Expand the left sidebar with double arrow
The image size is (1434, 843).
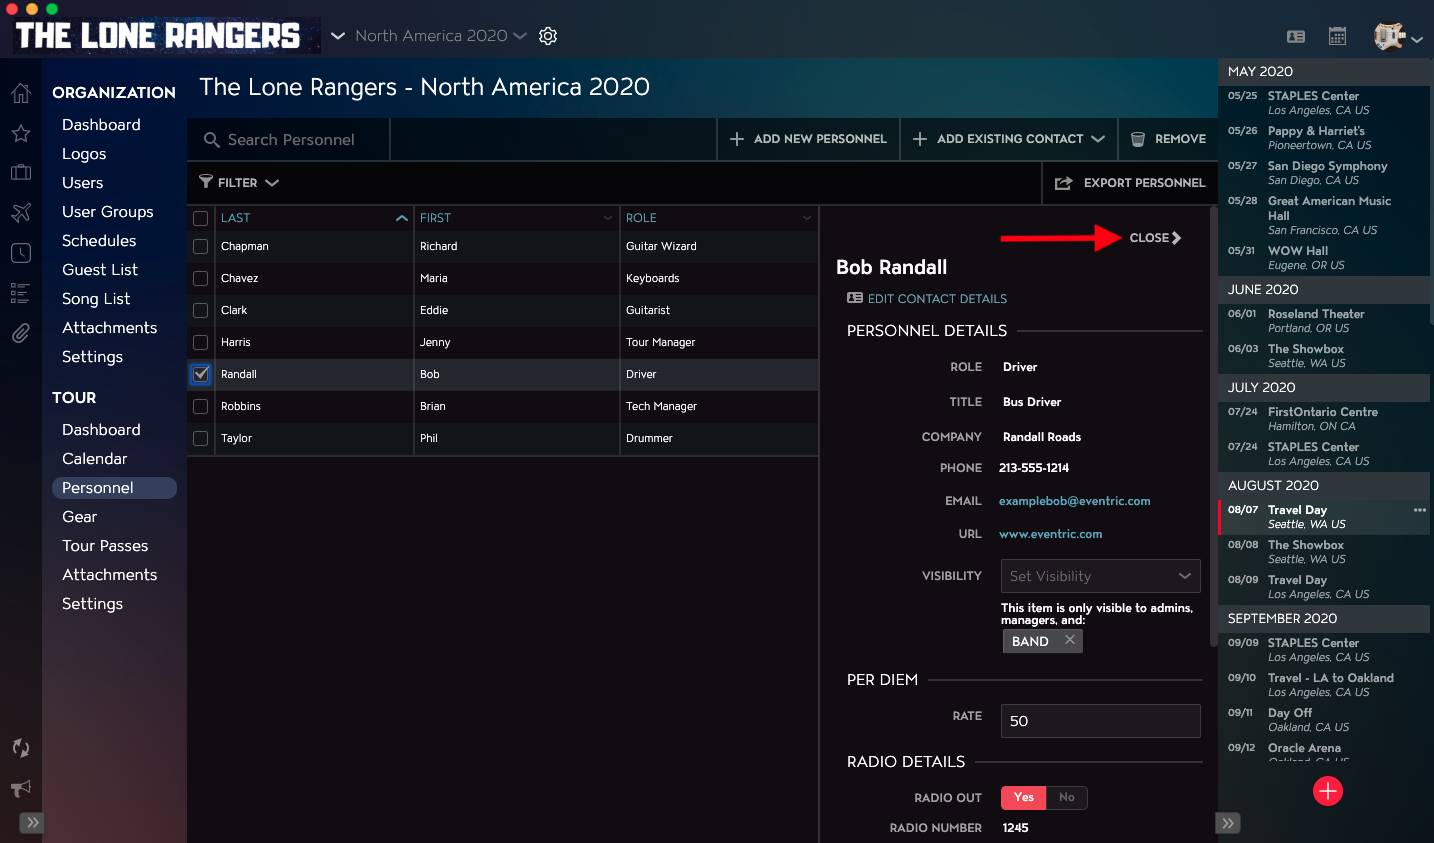click(33, 823)
